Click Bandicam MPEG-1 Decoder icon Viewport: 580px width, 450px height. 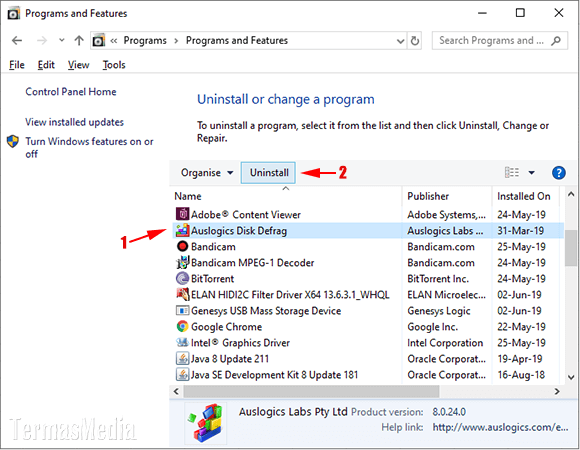(182, 262)
